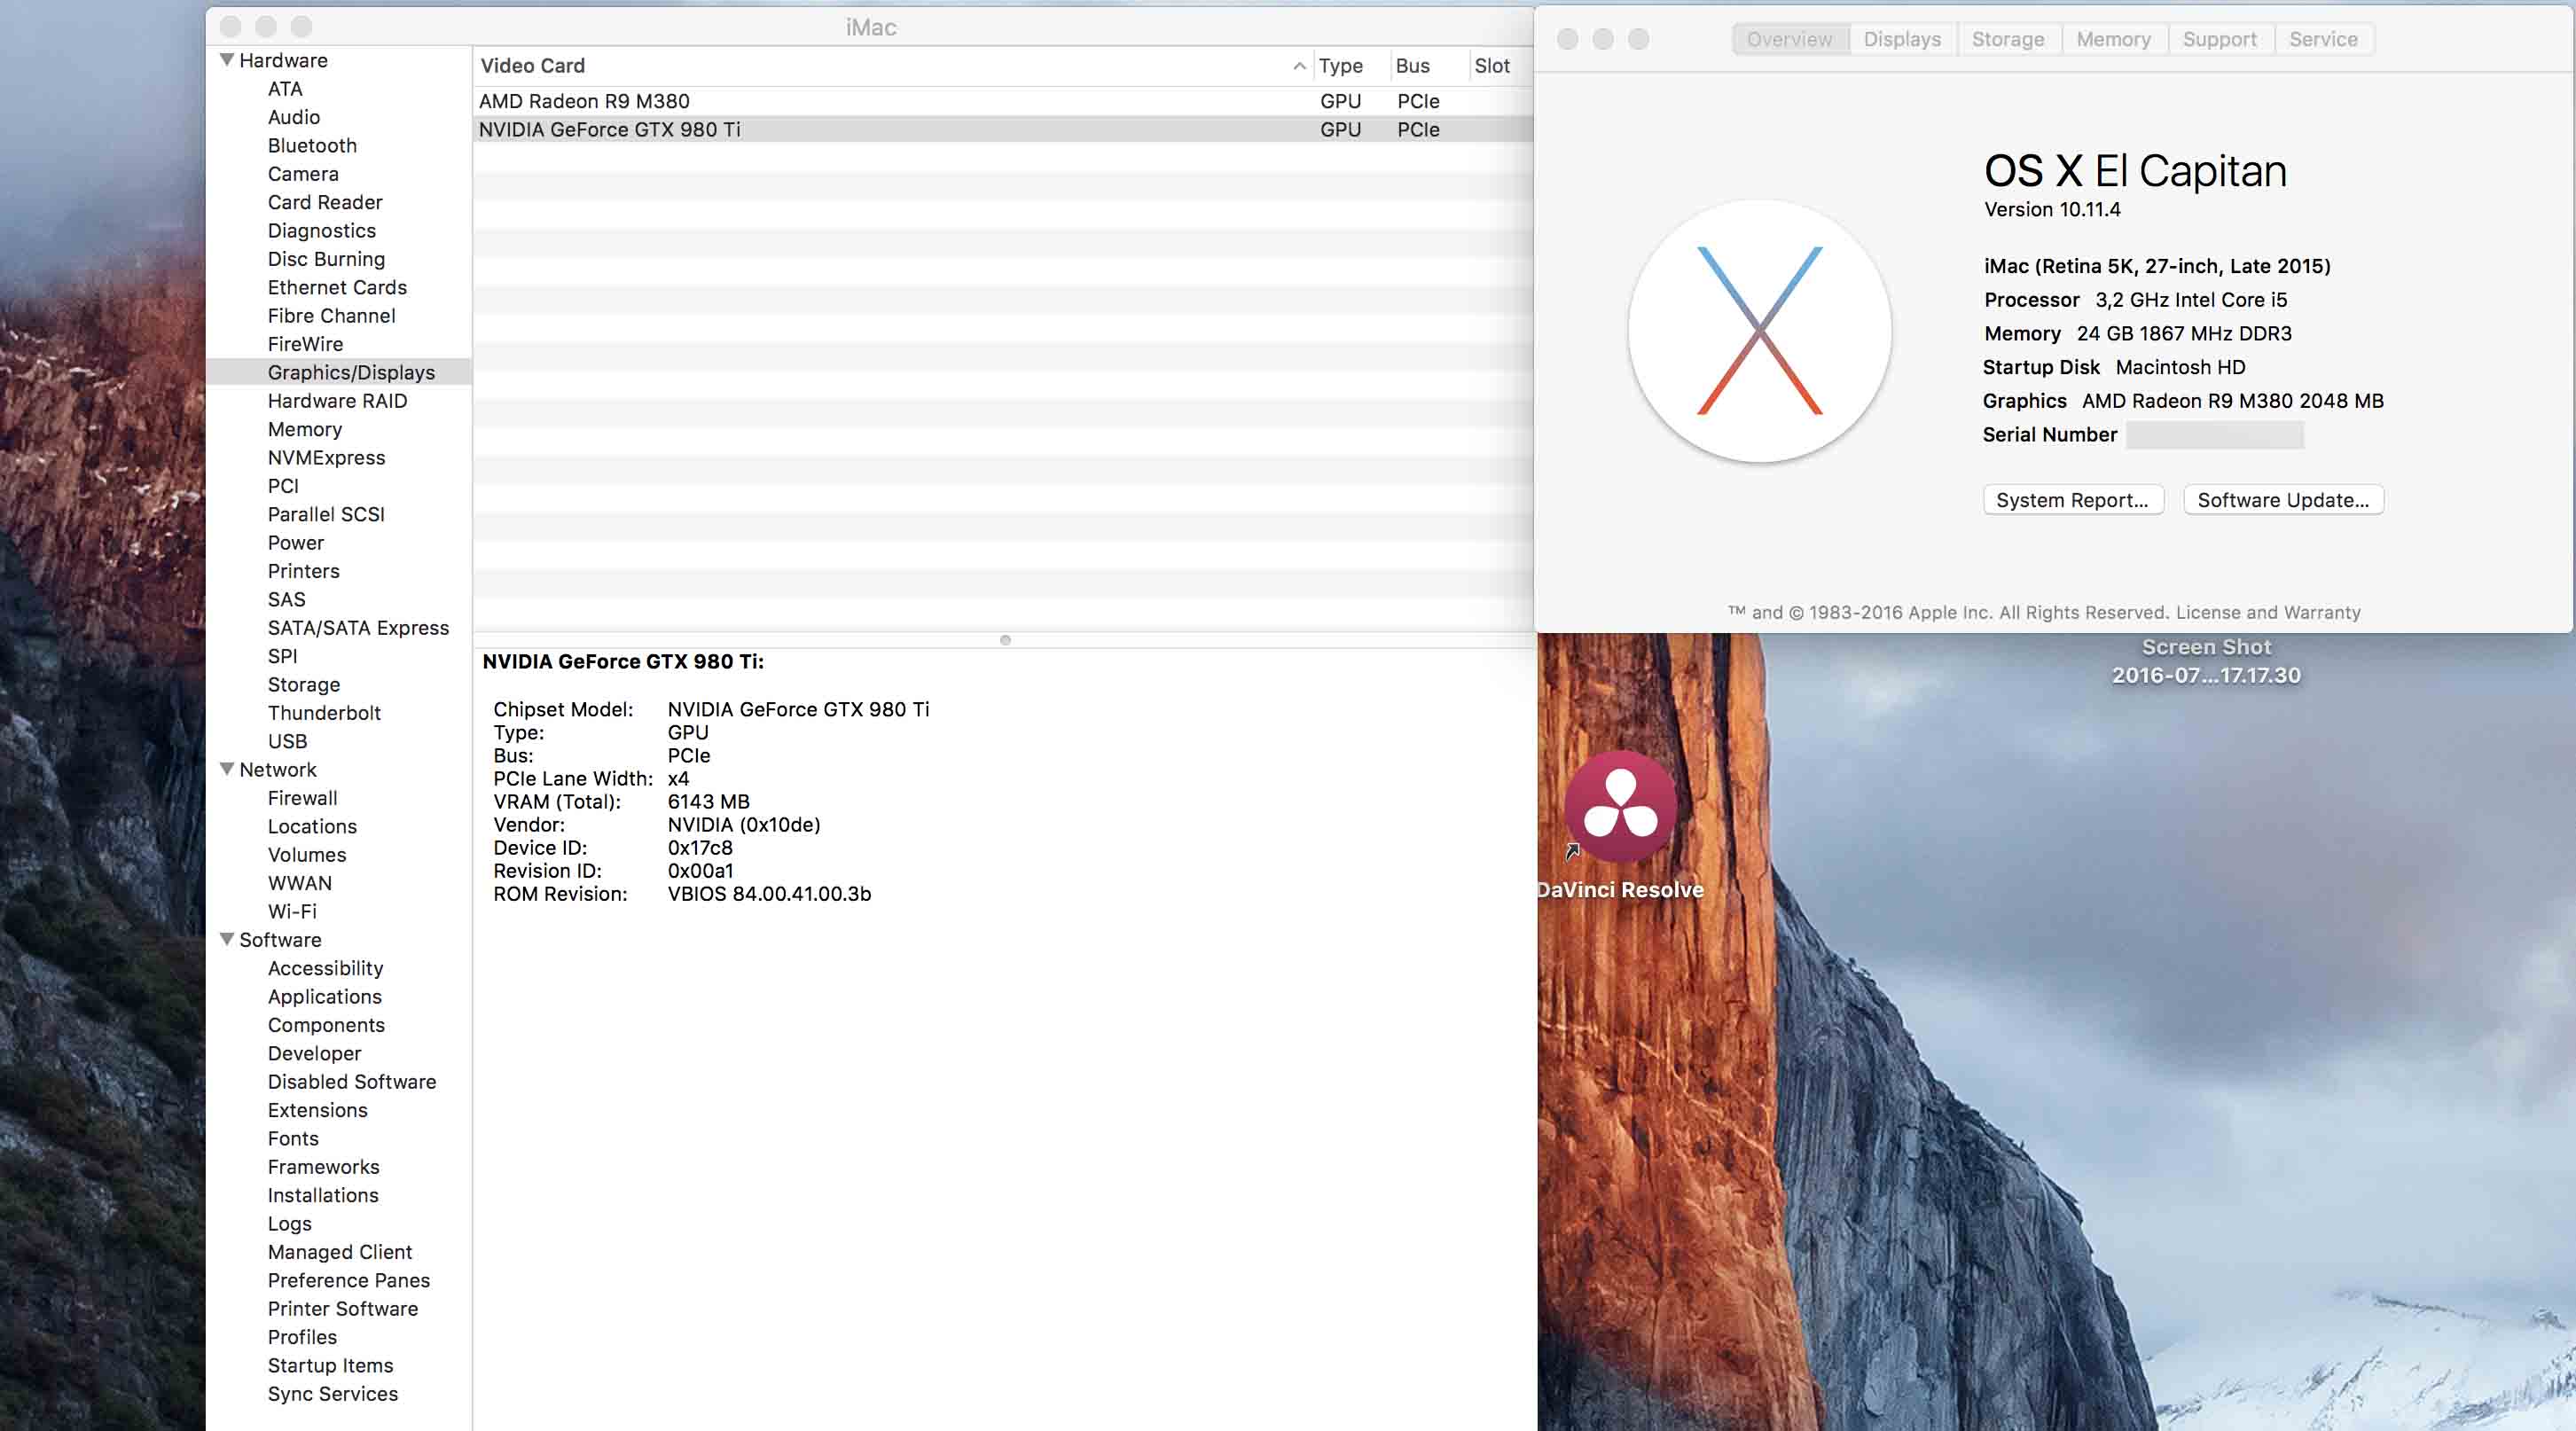Click VRAM value 6143 MB
The height and width of the screenshot is (1431, 2576).
(708, 802)
